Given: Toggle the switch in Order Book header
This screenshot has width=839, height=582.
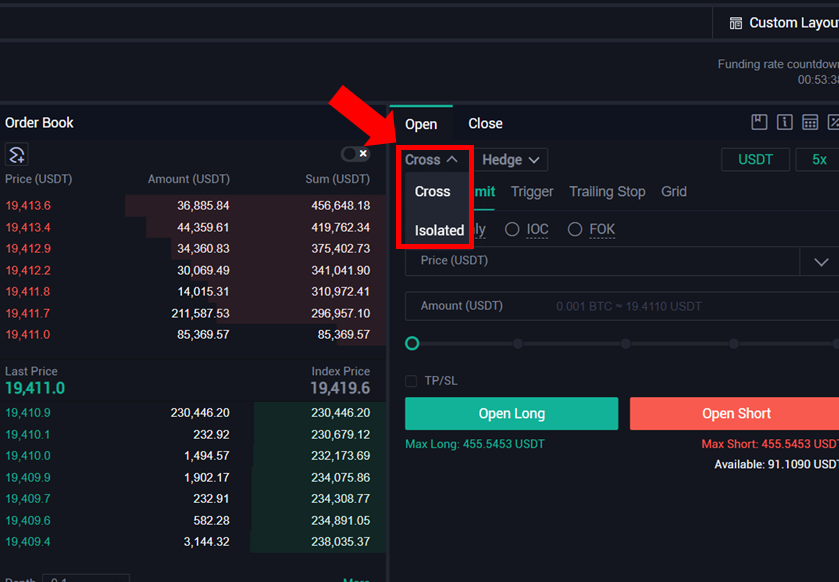Looking at the screenshot, I should coord(355,154).
